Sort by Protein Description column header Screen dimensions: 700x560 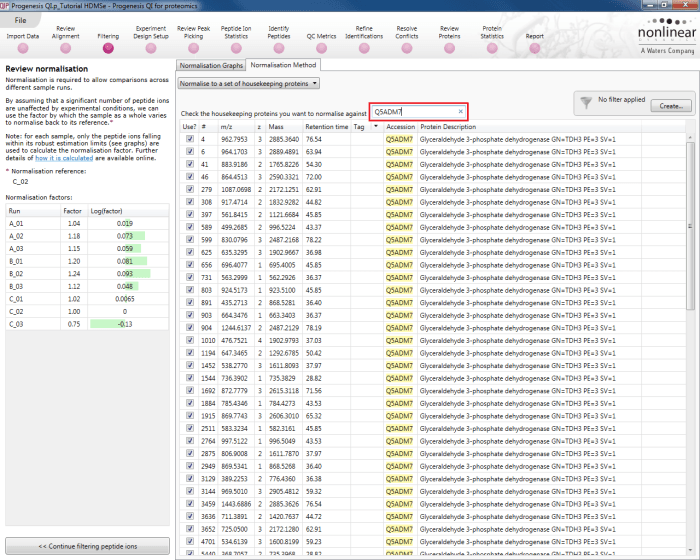click(x=529, y=127)
